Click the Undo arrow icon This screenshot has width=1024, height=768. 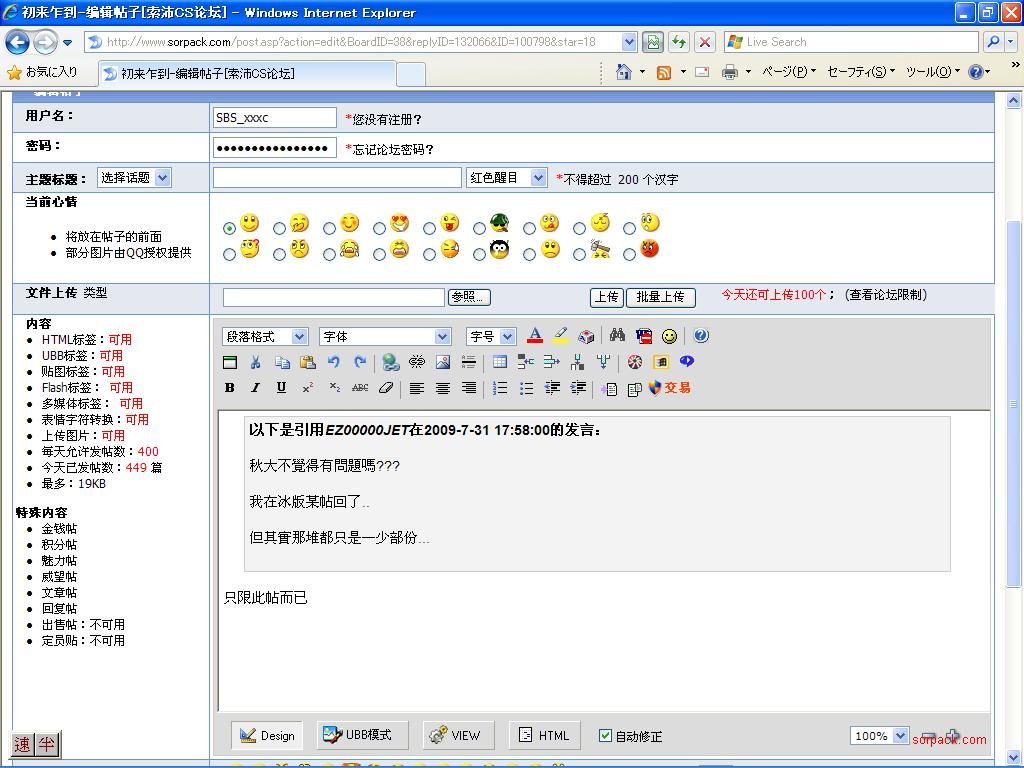pos(334,362)
